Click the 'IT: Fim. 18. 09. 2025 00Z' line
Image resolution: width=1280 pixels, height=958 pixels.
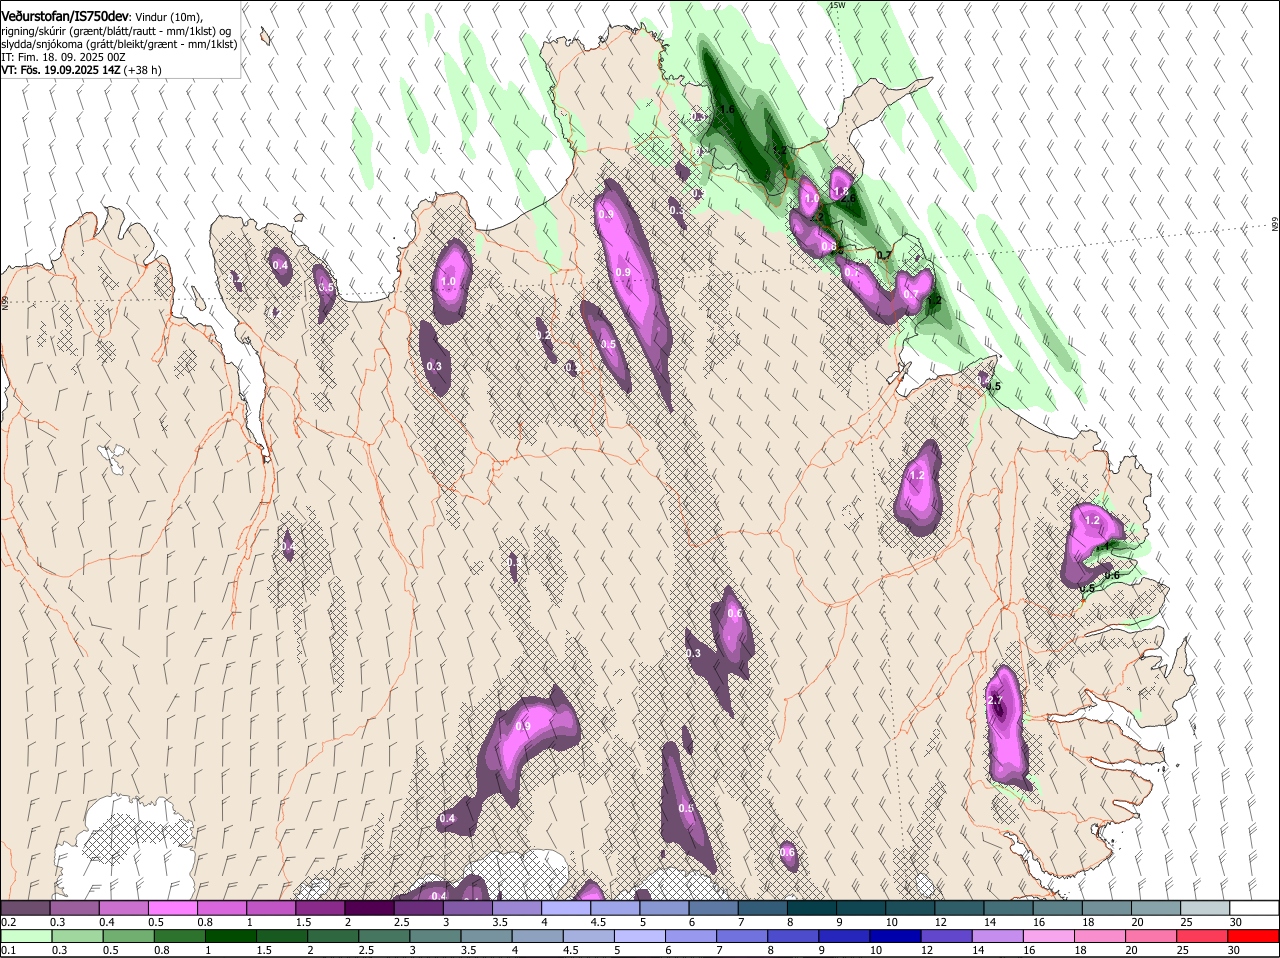tap(63, 57)
